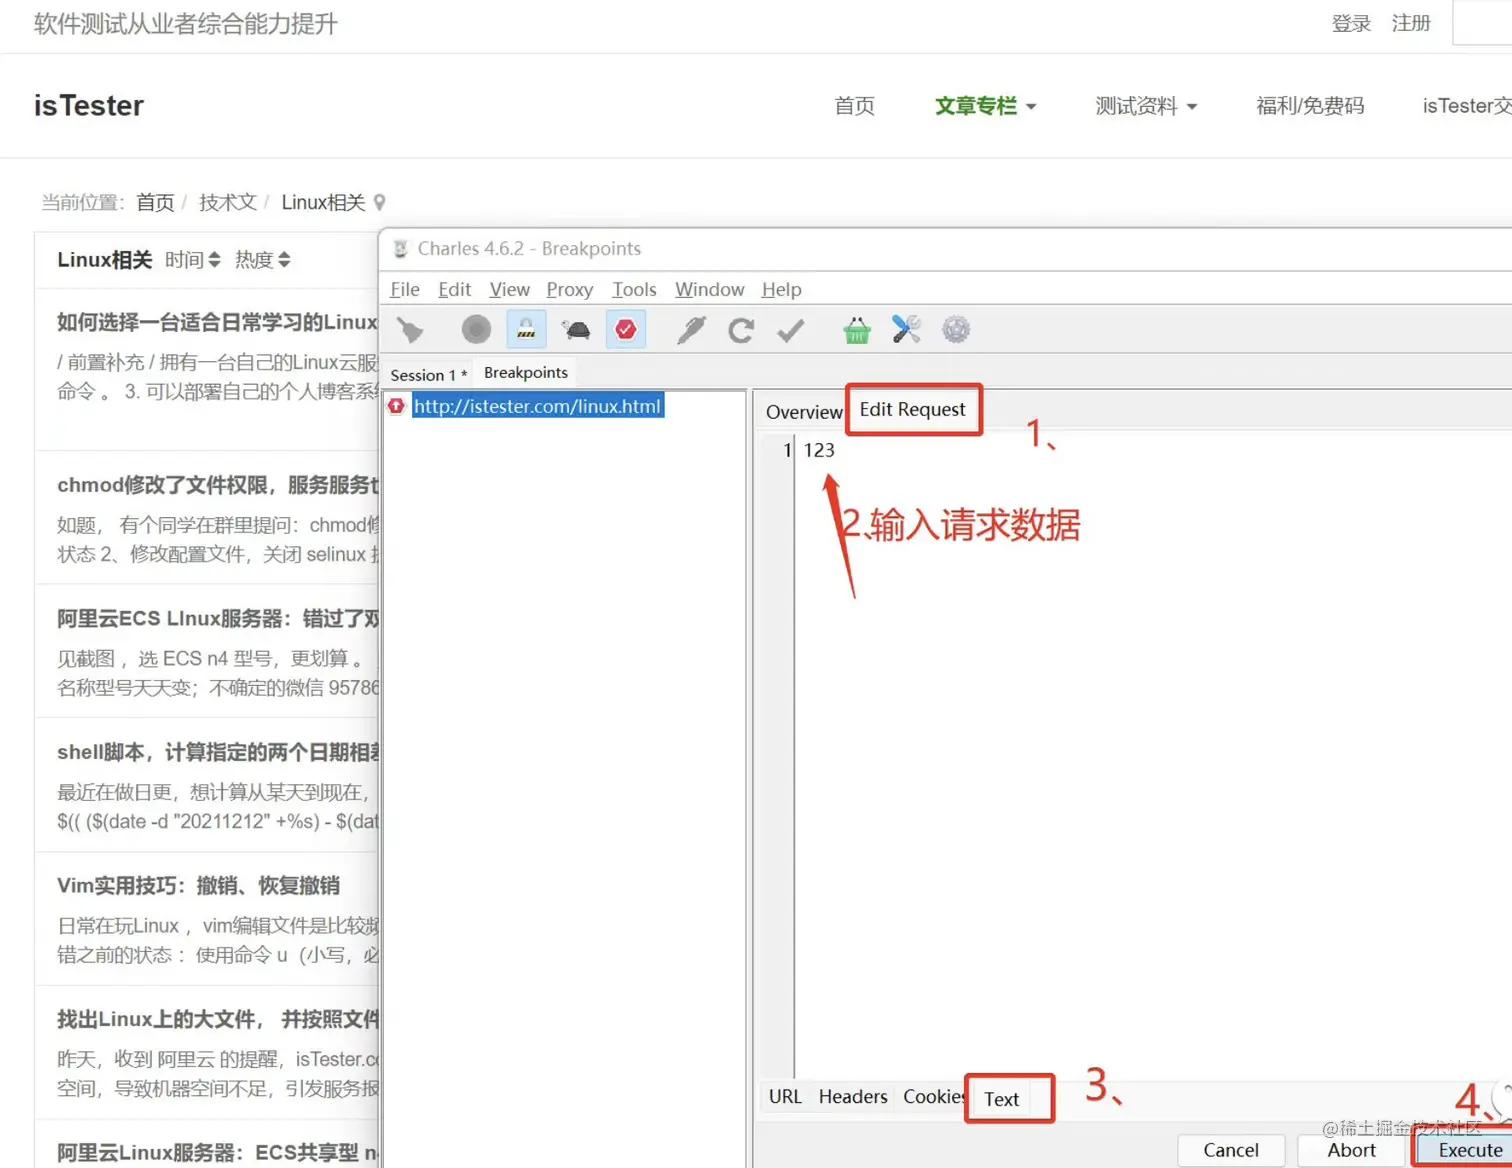Click the broom clear session icon
Image resolution: width=1512 pixels, height=1168 pixels.
410,329
